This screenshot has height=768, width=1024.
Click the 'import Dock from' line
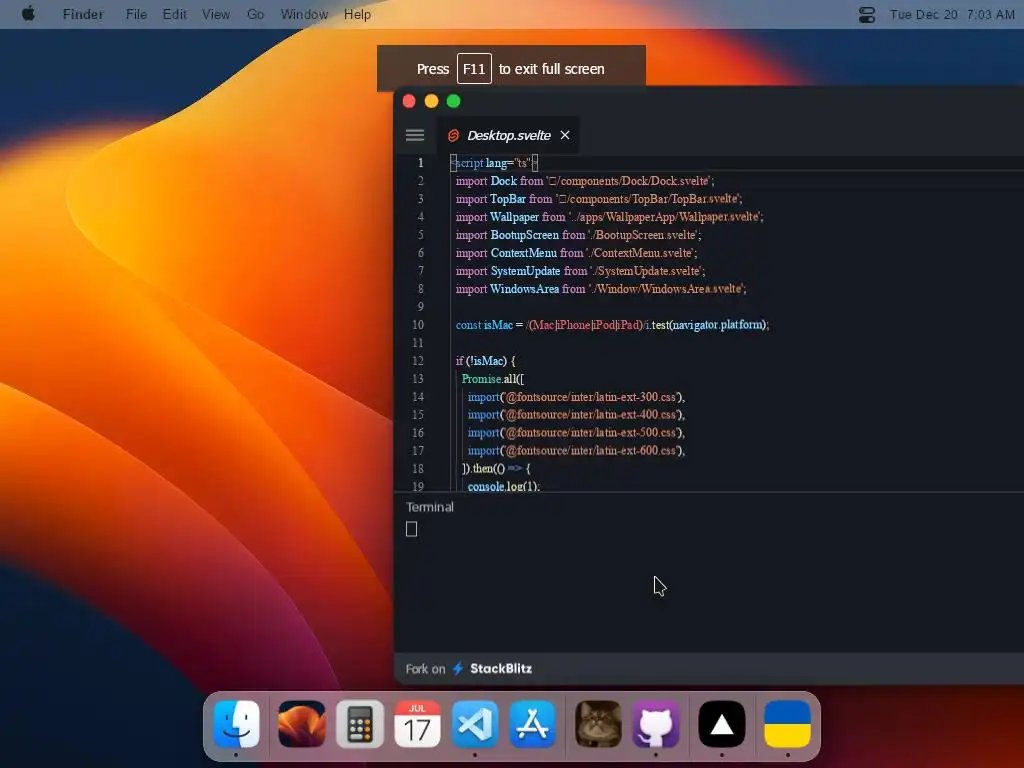pyautogui.click(x=585, y=181)
